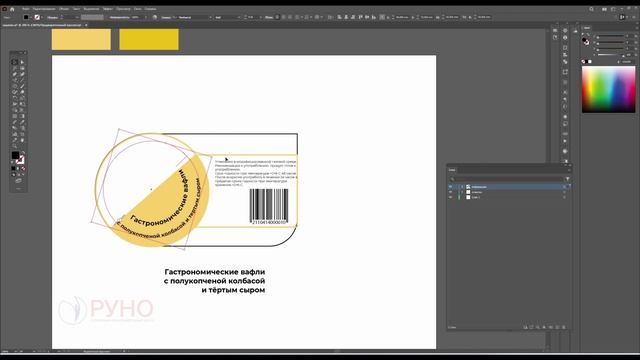Open the Arrange Documents icon

point(604,9)
